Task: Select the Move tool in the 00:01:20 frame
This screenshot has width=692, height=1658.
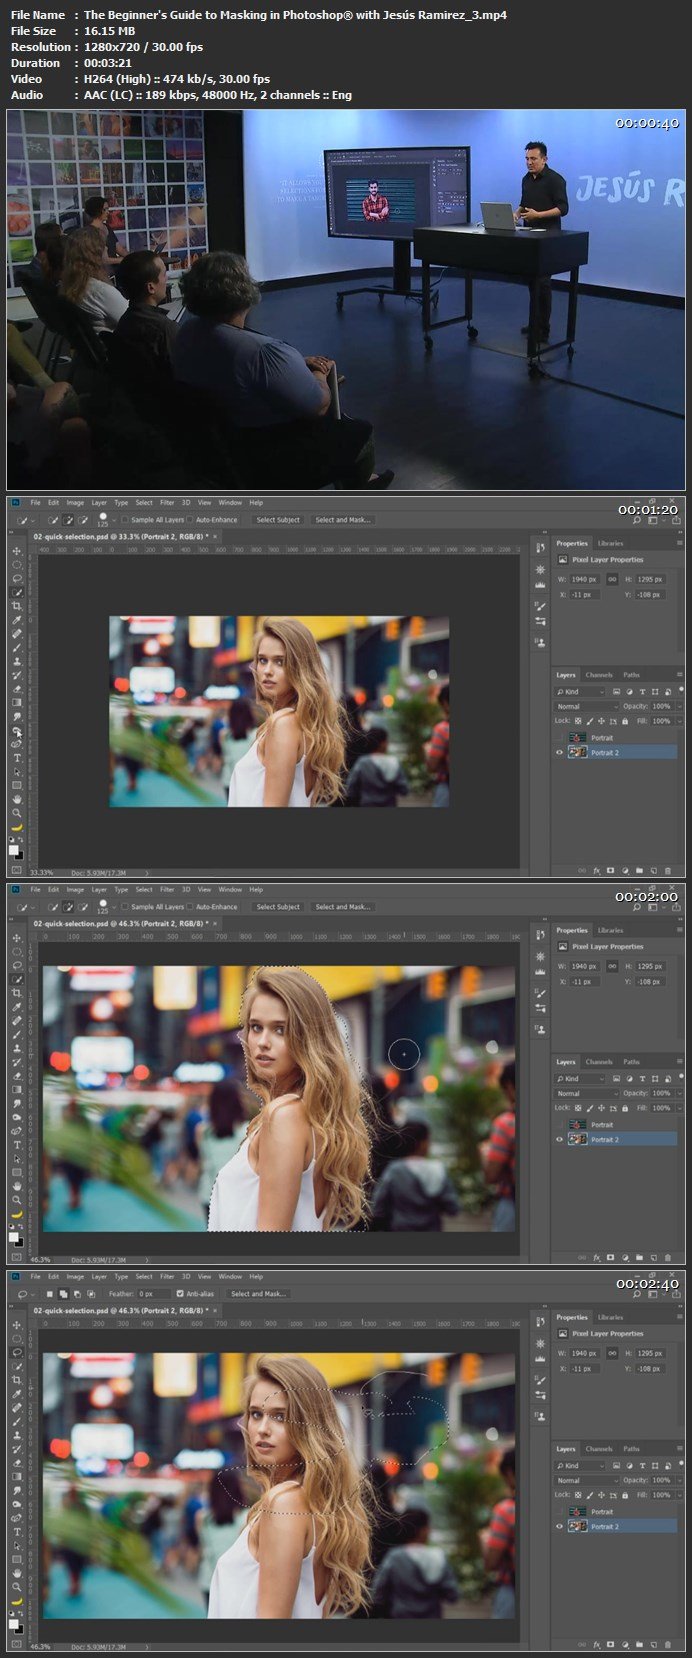Action: point(16,551)
